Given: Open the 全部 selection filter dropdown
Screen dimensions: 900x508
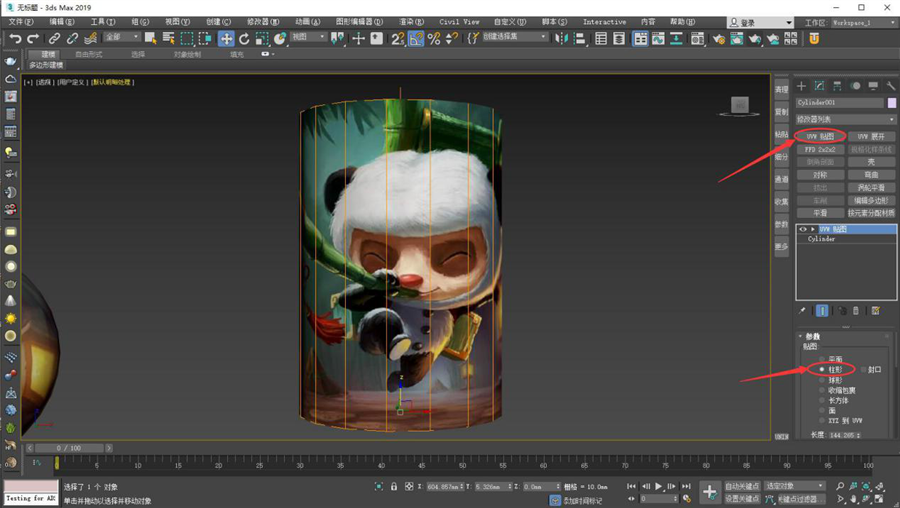Looking at the screenshot, I should [x=122, y=37].
